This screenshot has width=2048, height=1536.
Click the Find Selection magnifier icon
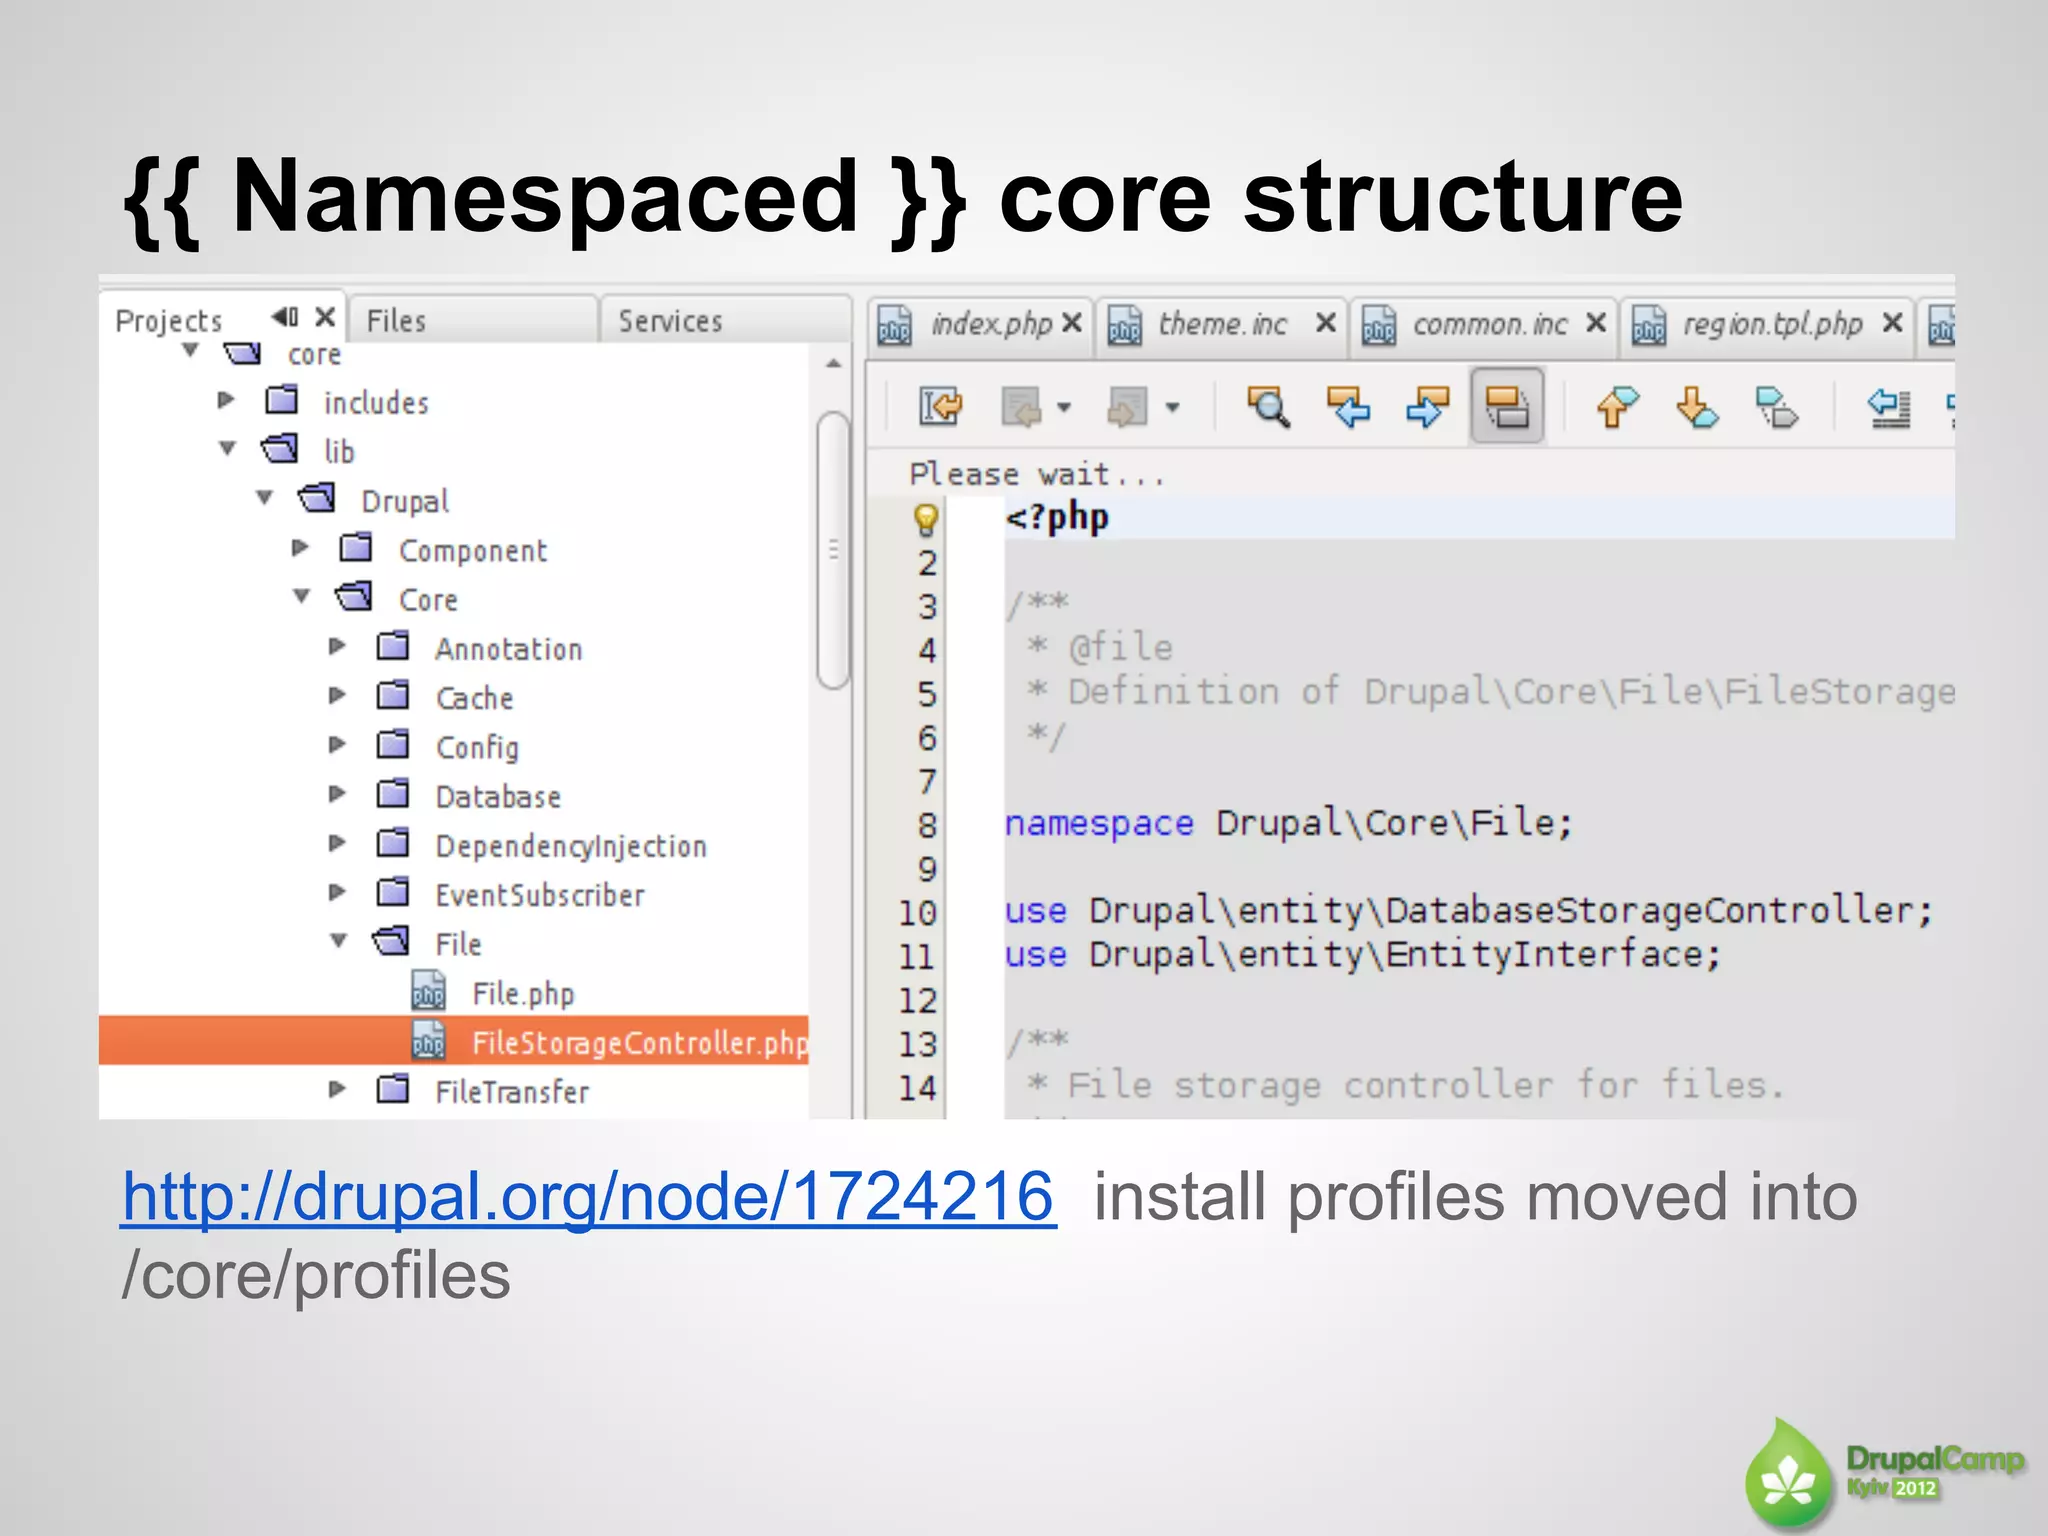click(x=1268, y=407)
